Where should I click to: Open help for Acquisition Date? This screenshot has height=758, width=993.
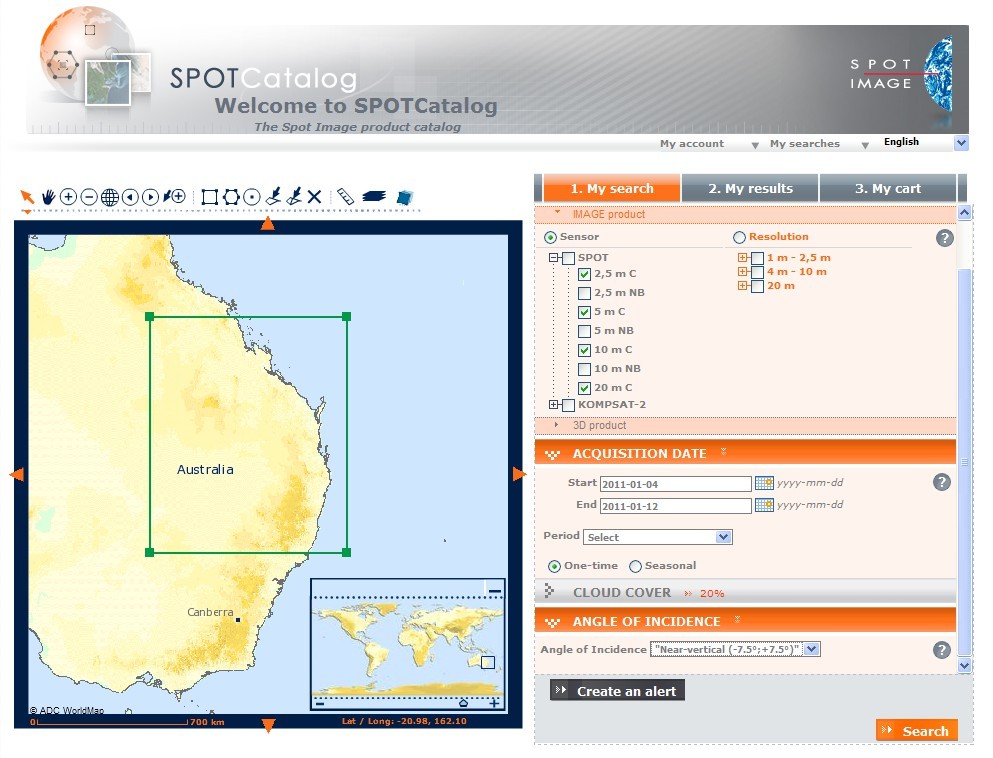[942, 483]
